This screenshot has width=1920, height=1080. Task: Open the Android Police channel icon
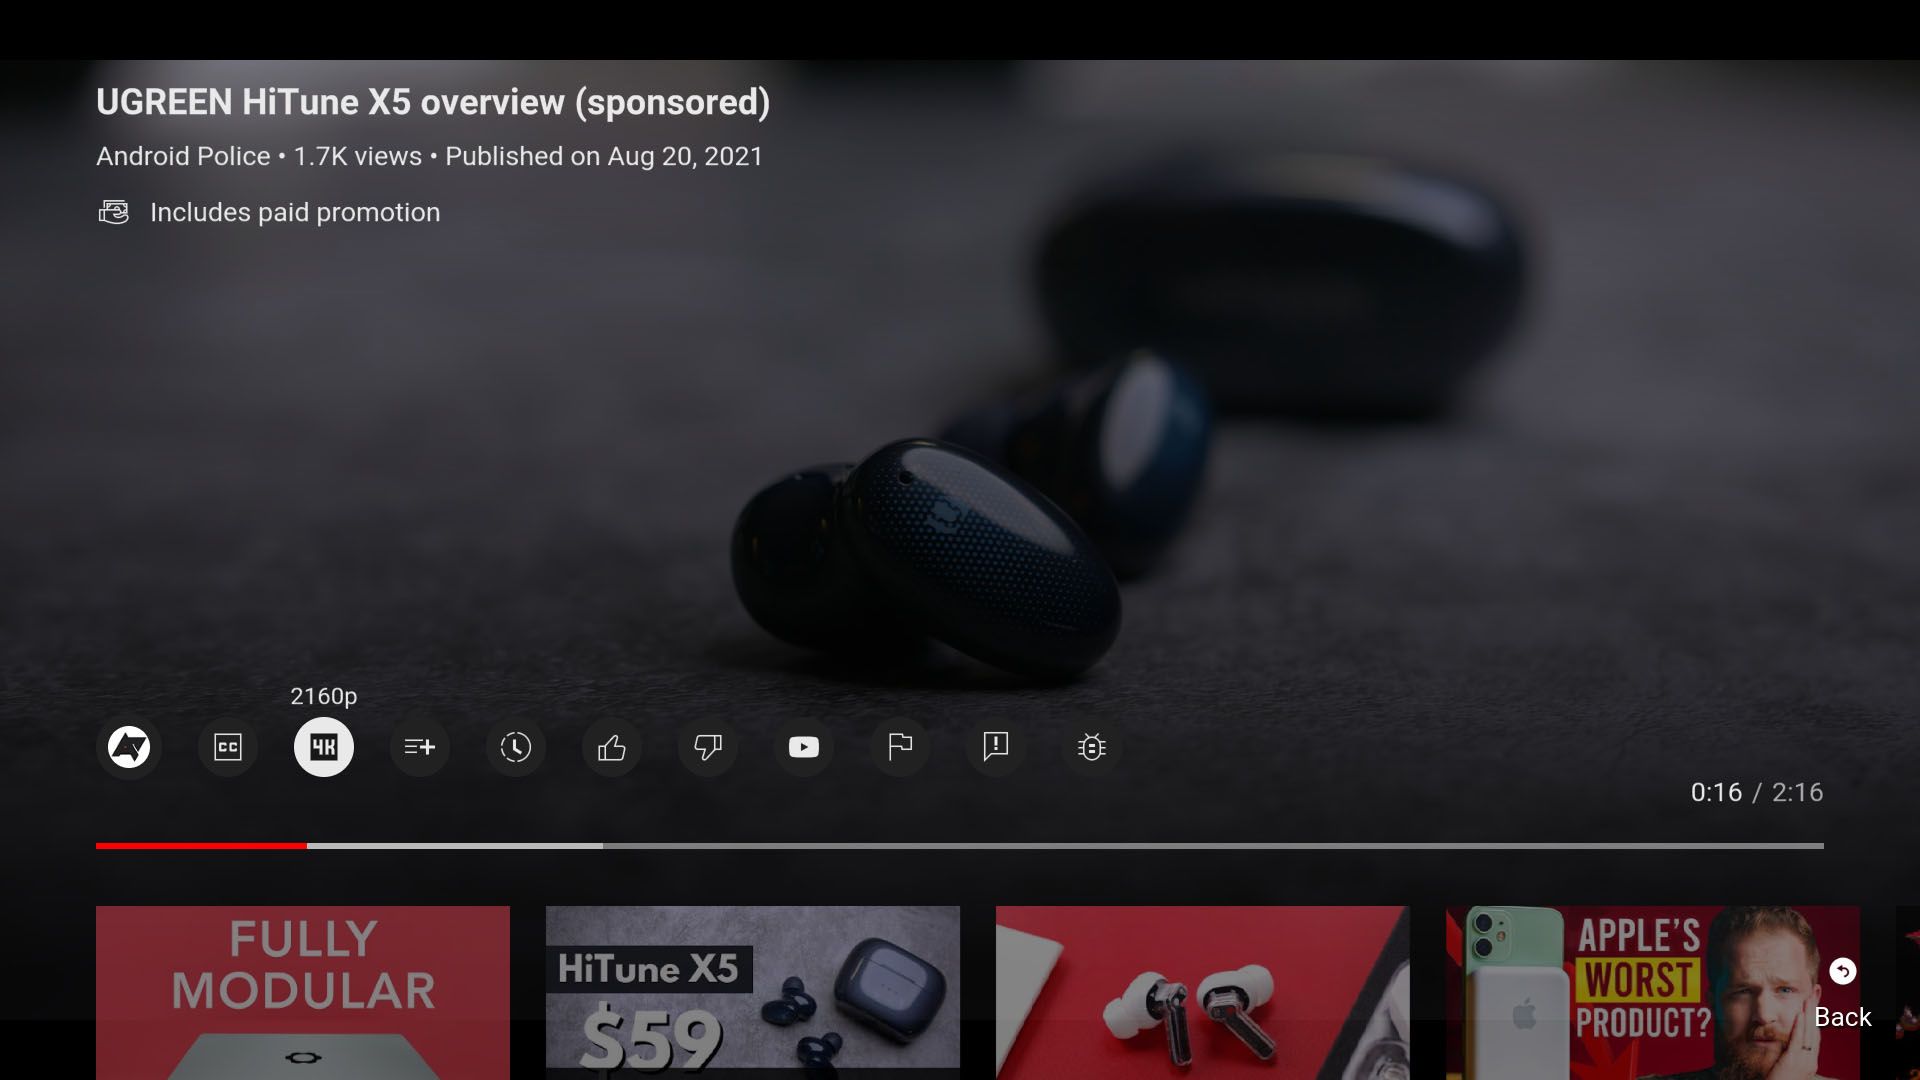129,747
